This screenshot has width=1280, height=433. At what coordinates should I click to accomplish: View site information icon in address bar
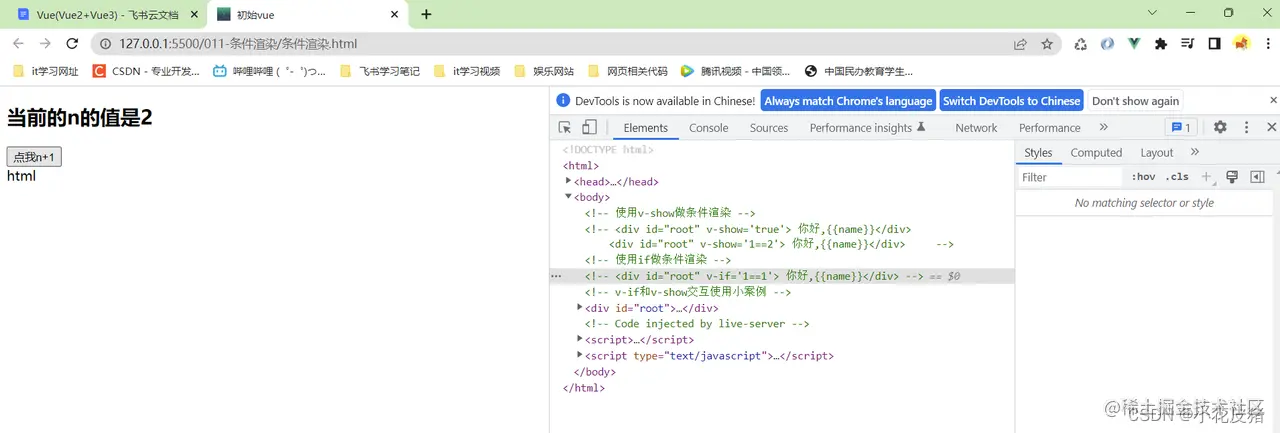point(105,44)
